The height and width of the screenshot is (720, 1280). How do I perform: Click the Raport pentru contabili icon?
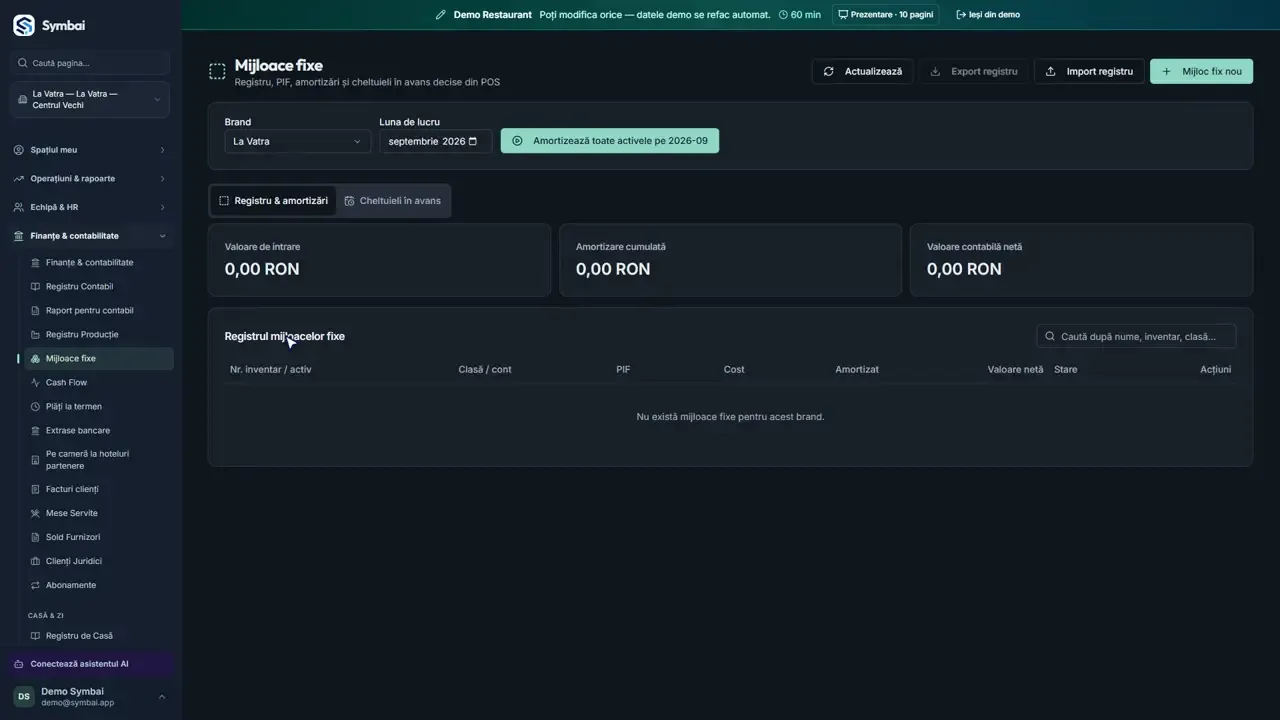(35, 311)
